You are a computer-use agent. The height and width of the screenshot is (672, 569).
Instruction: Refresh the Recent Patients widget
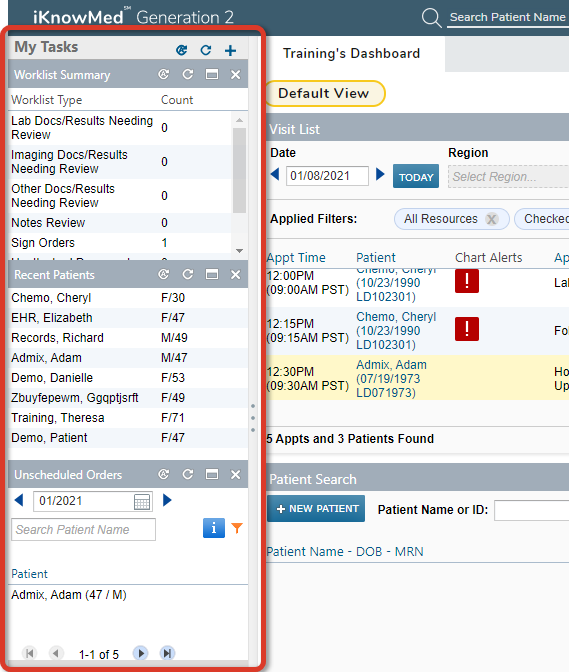pyautogui.click(x=188, y=274)
